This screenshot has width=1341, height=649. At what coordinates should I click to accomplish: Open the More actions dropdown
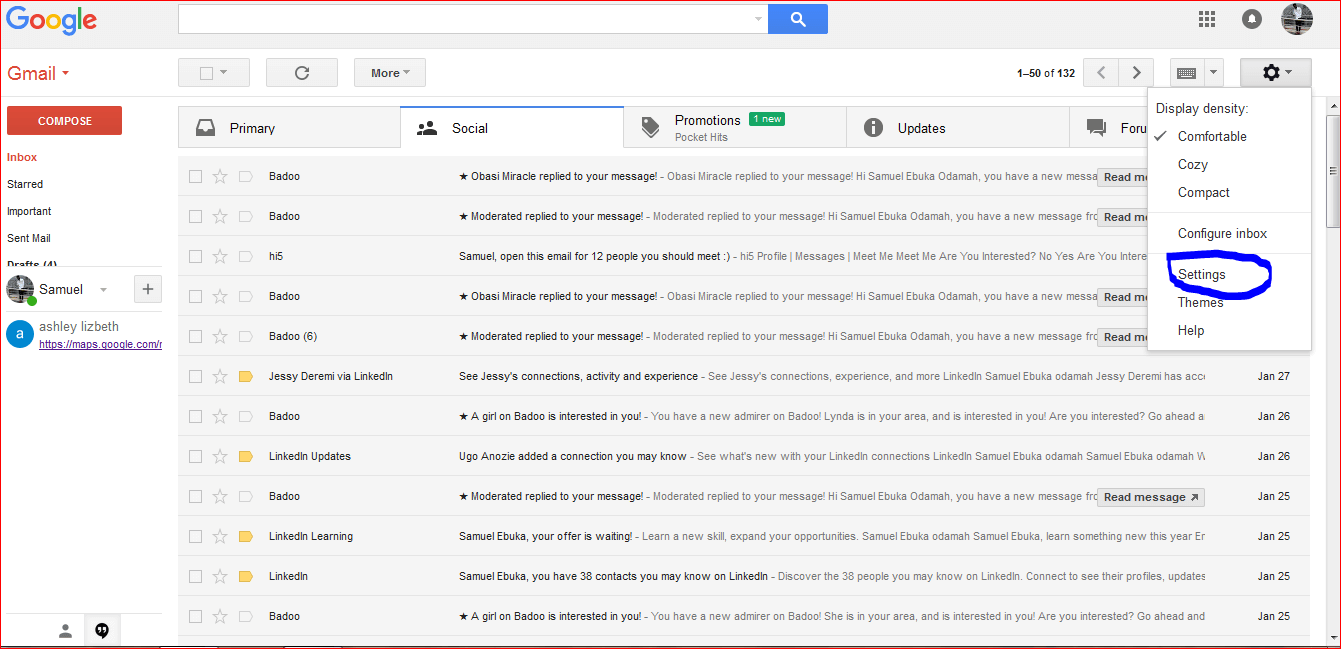click(390, 73)
